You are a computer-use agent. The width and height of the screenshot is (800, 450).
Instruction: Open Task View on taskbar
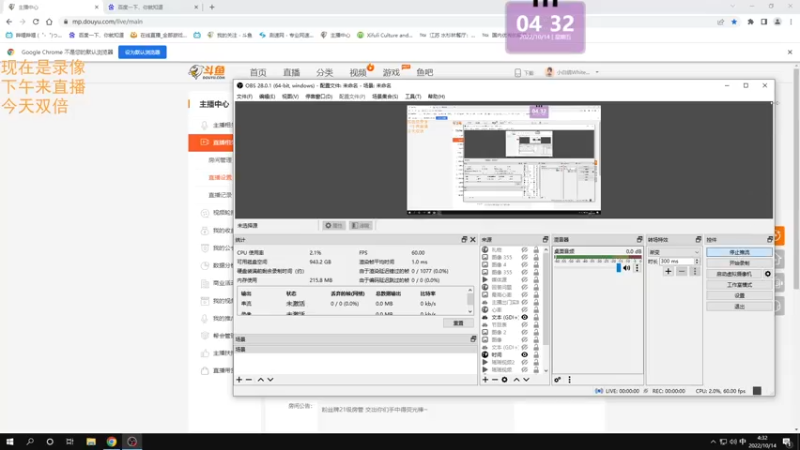point(70,442)
